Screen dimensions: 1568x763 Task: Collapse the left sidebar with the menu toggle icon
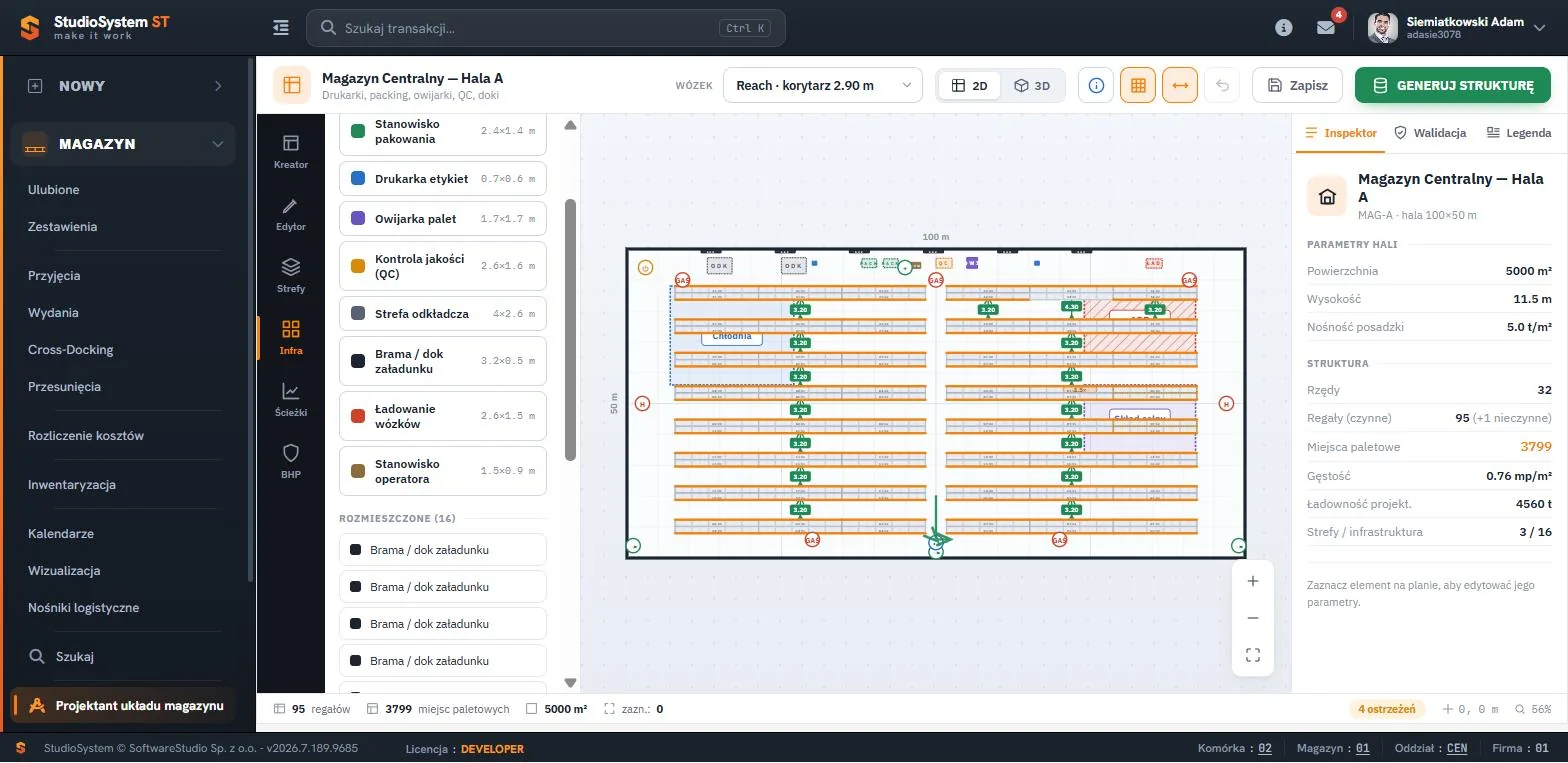coord(281,28)
